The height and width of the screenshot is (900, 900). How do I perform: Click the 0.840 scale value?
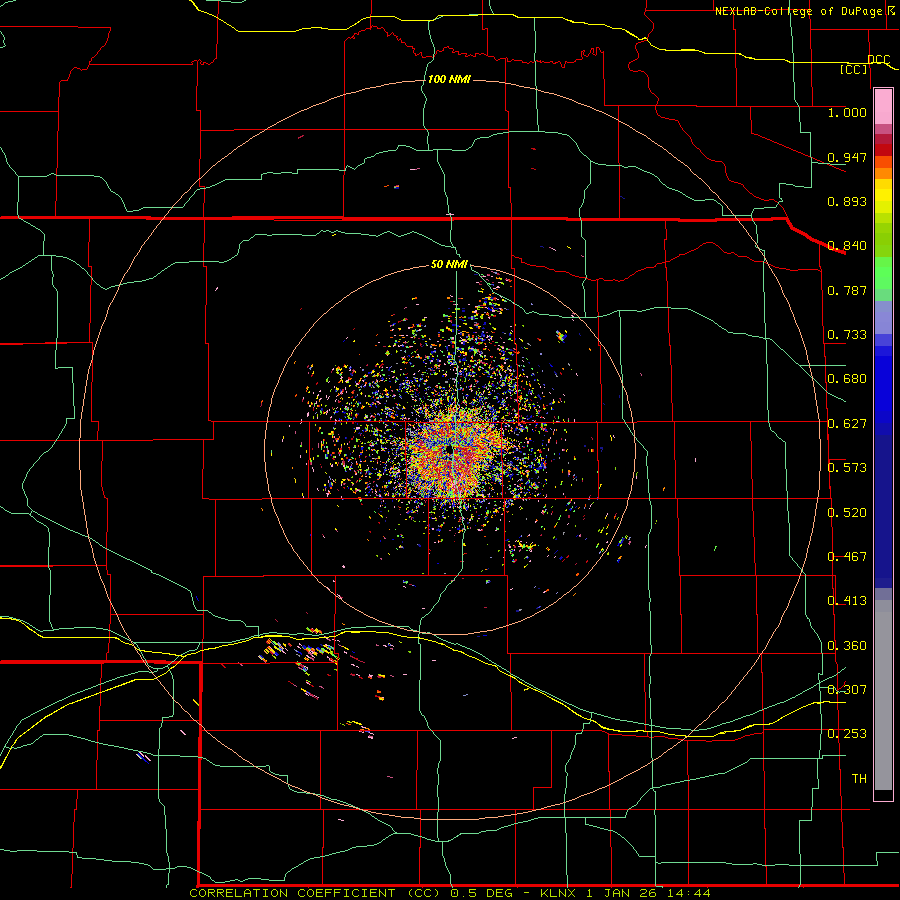tap(847, 246)
